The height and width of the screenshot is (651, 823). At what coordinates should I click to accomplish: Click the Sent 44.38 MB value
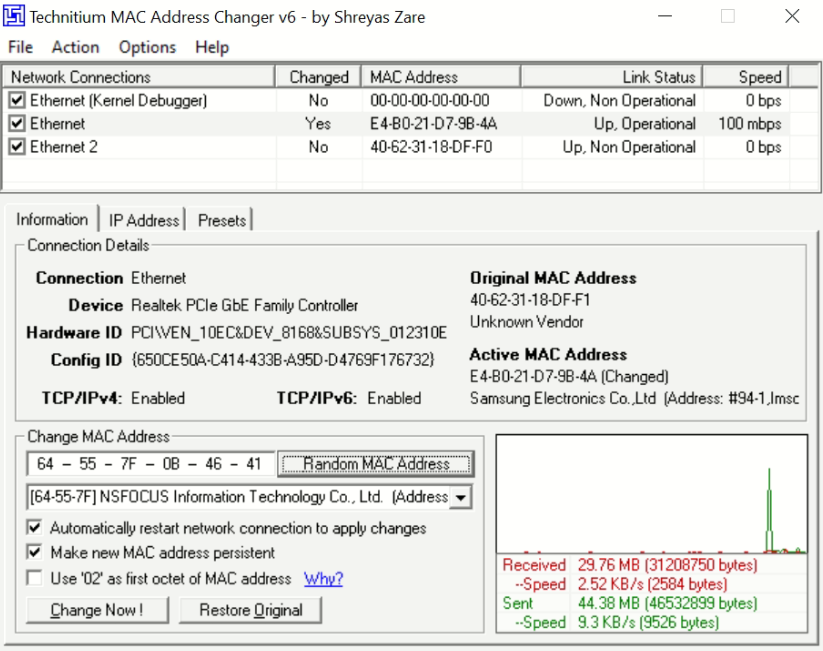[x=667, y=604]
